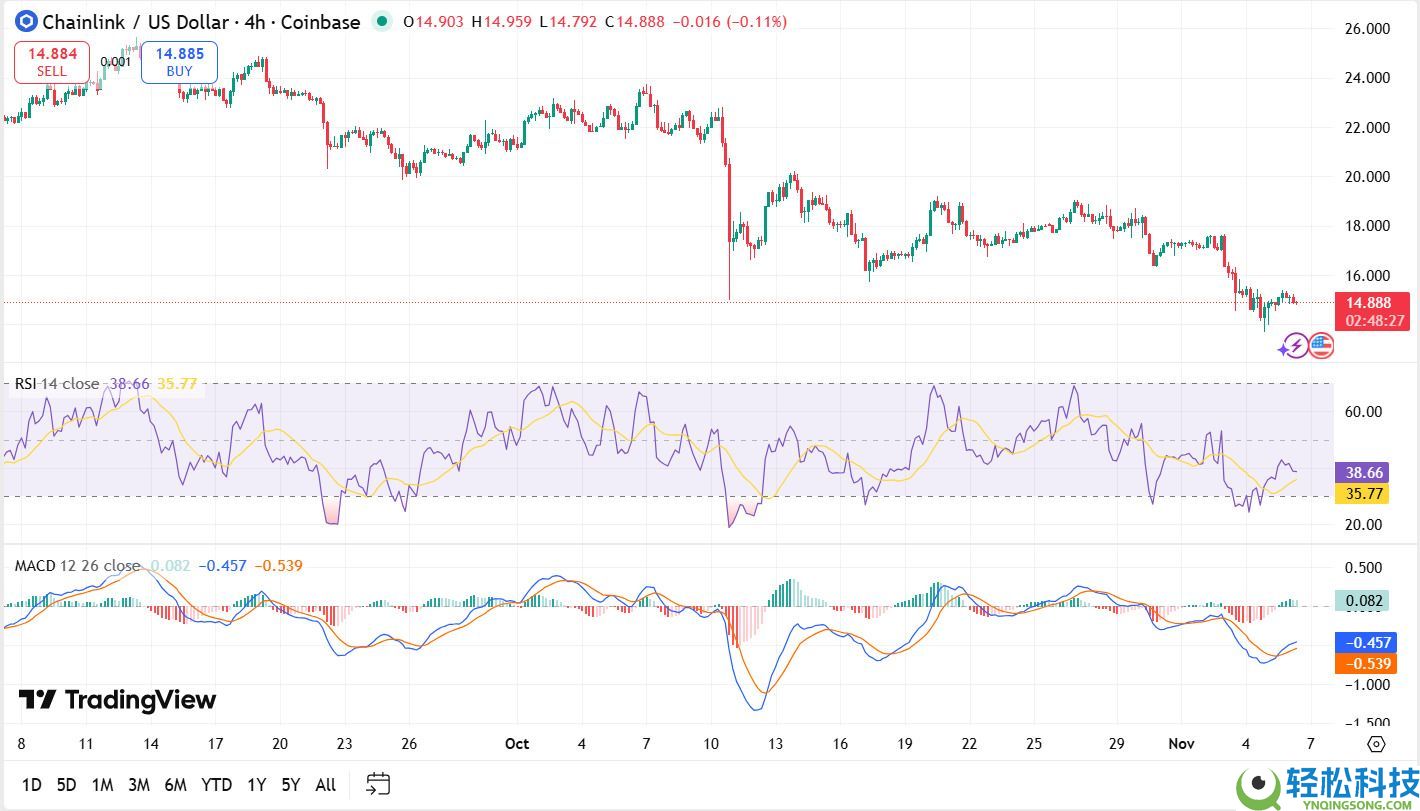Click the purple 38.66 label on RSI axis
This screenshot has height=811, width=1420.
coord(1364,473)
